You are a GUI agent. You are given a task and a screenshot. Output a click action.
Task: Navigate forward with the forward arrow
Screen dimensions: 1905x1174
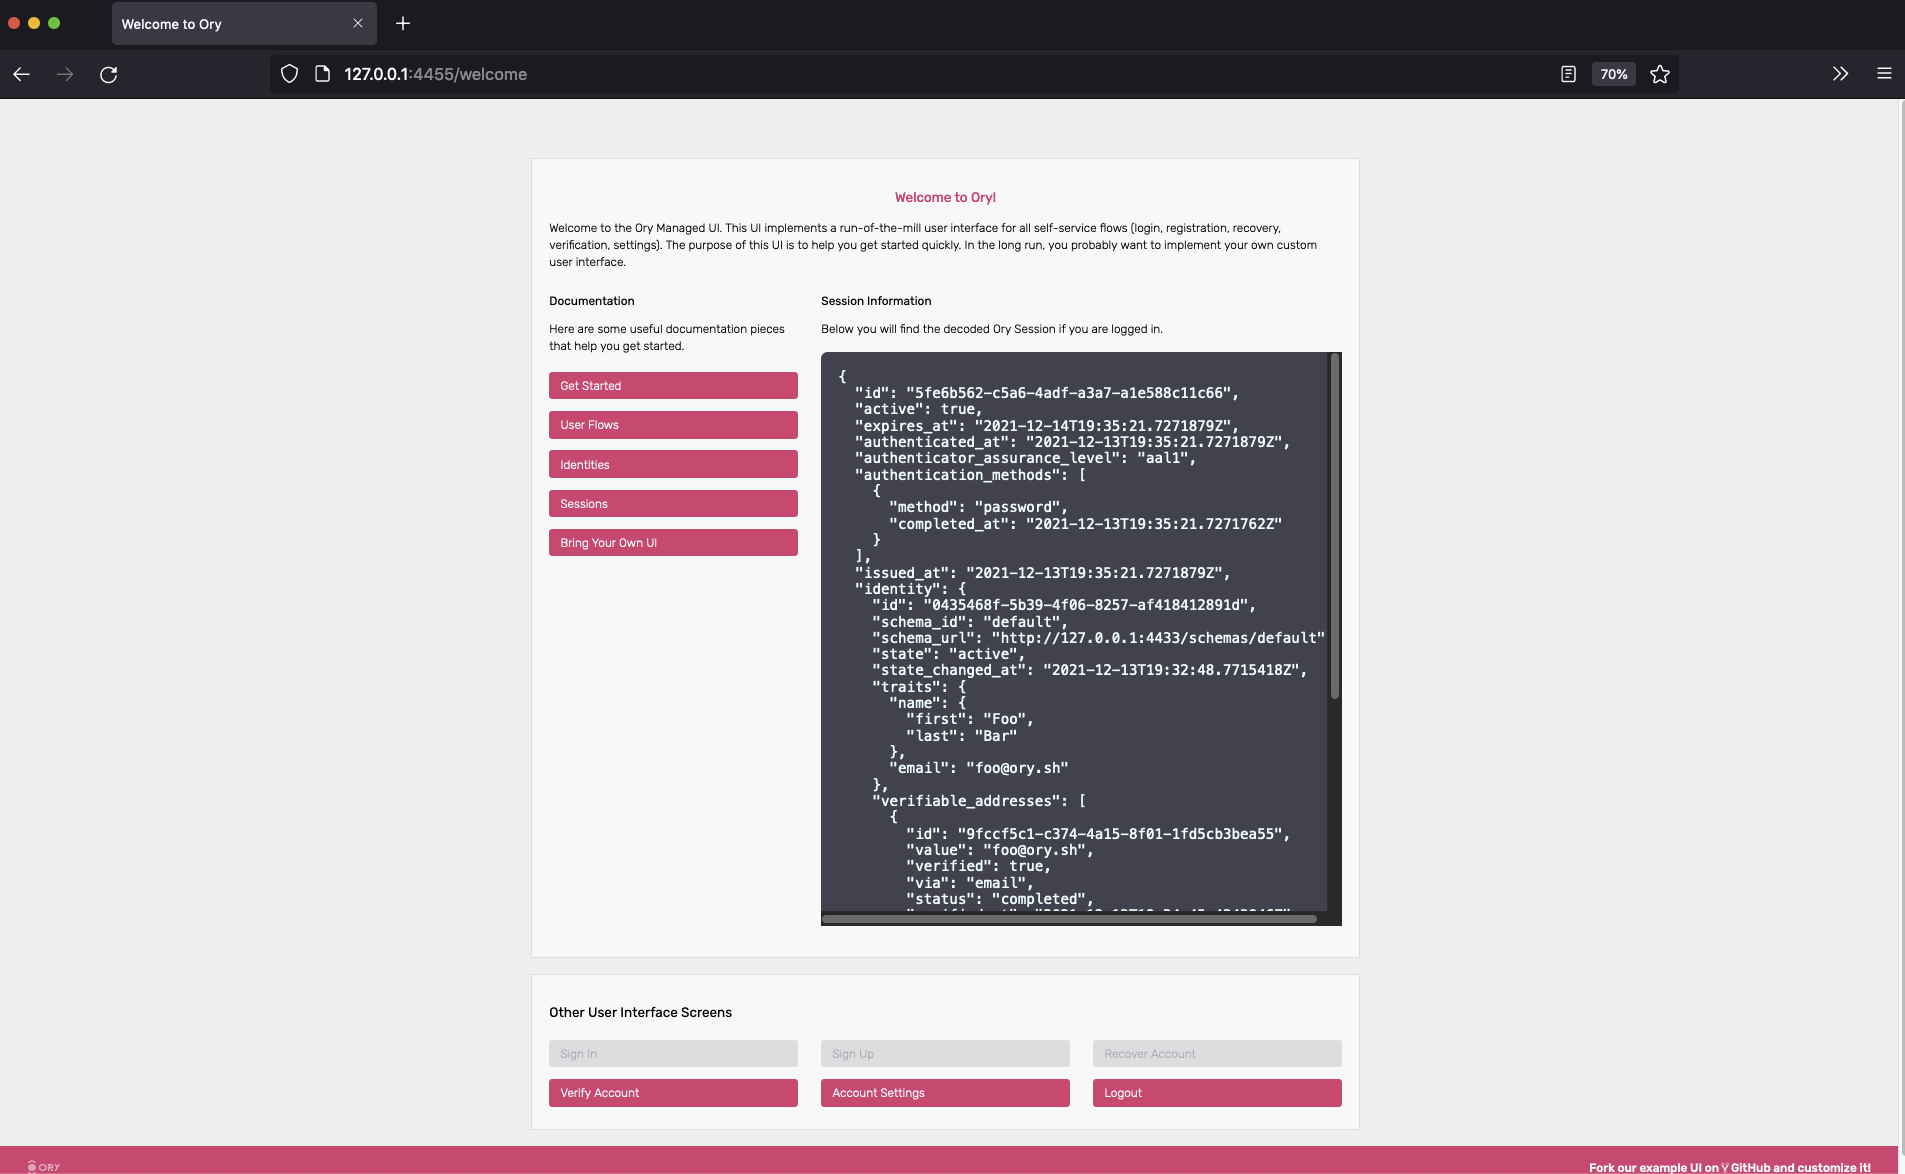[65, 74]
